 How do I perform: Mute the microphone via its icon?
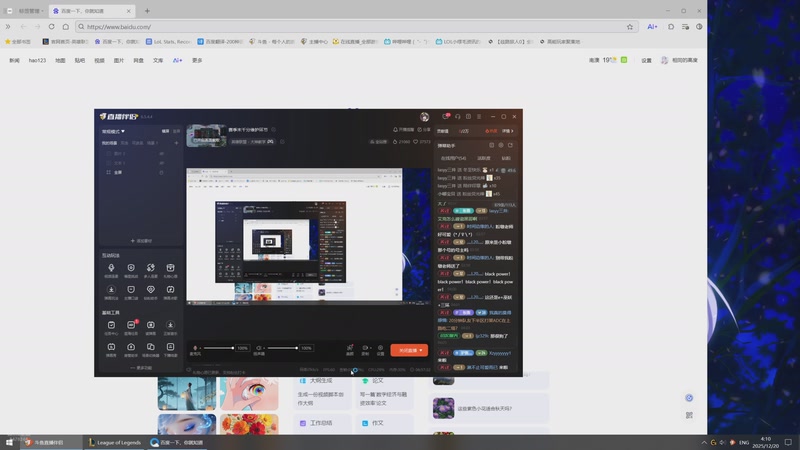coord(195,348)
